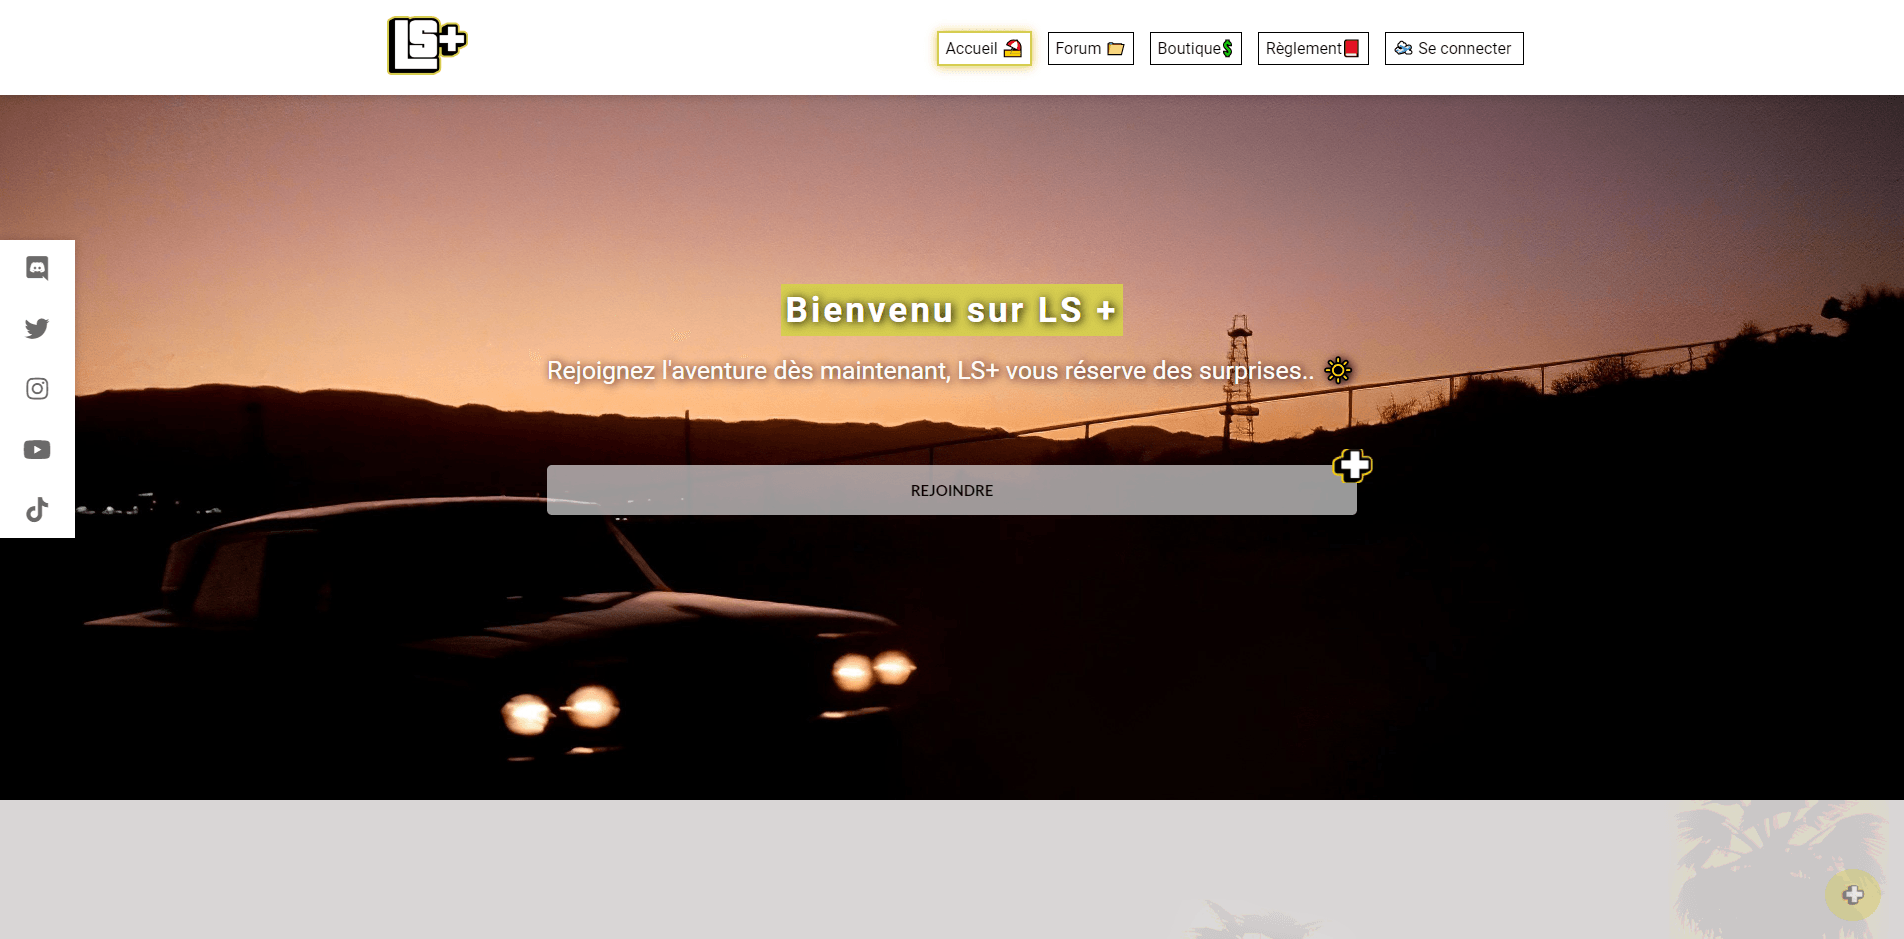Click Se connecter to log in
This screenshot has height=939, width=1904.
coord(1454,48)
